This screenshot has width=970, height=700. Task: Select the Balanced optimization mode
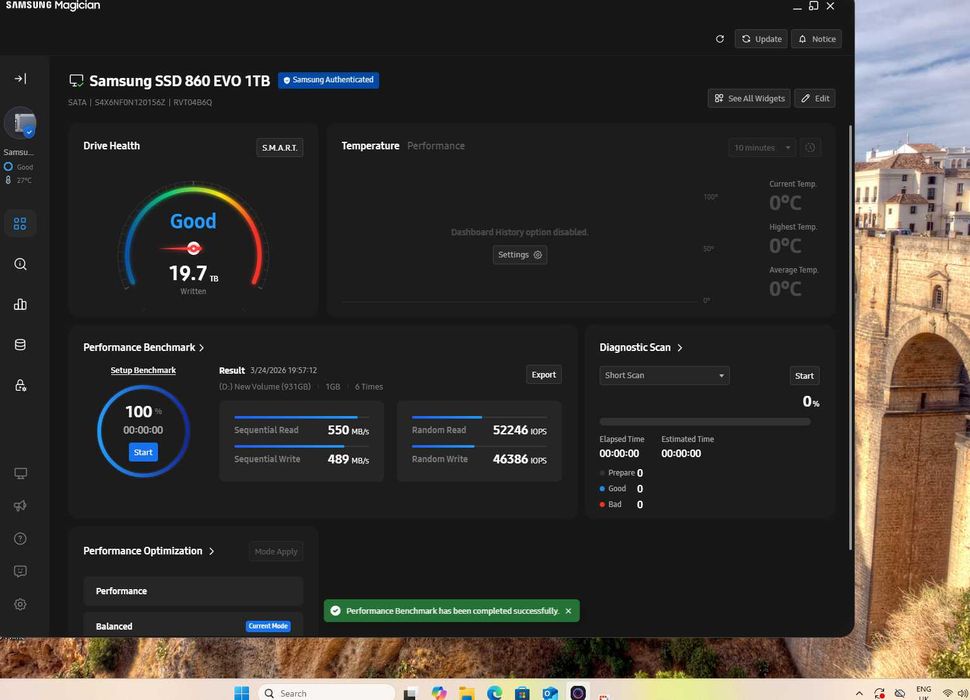[x=193, y=626]
